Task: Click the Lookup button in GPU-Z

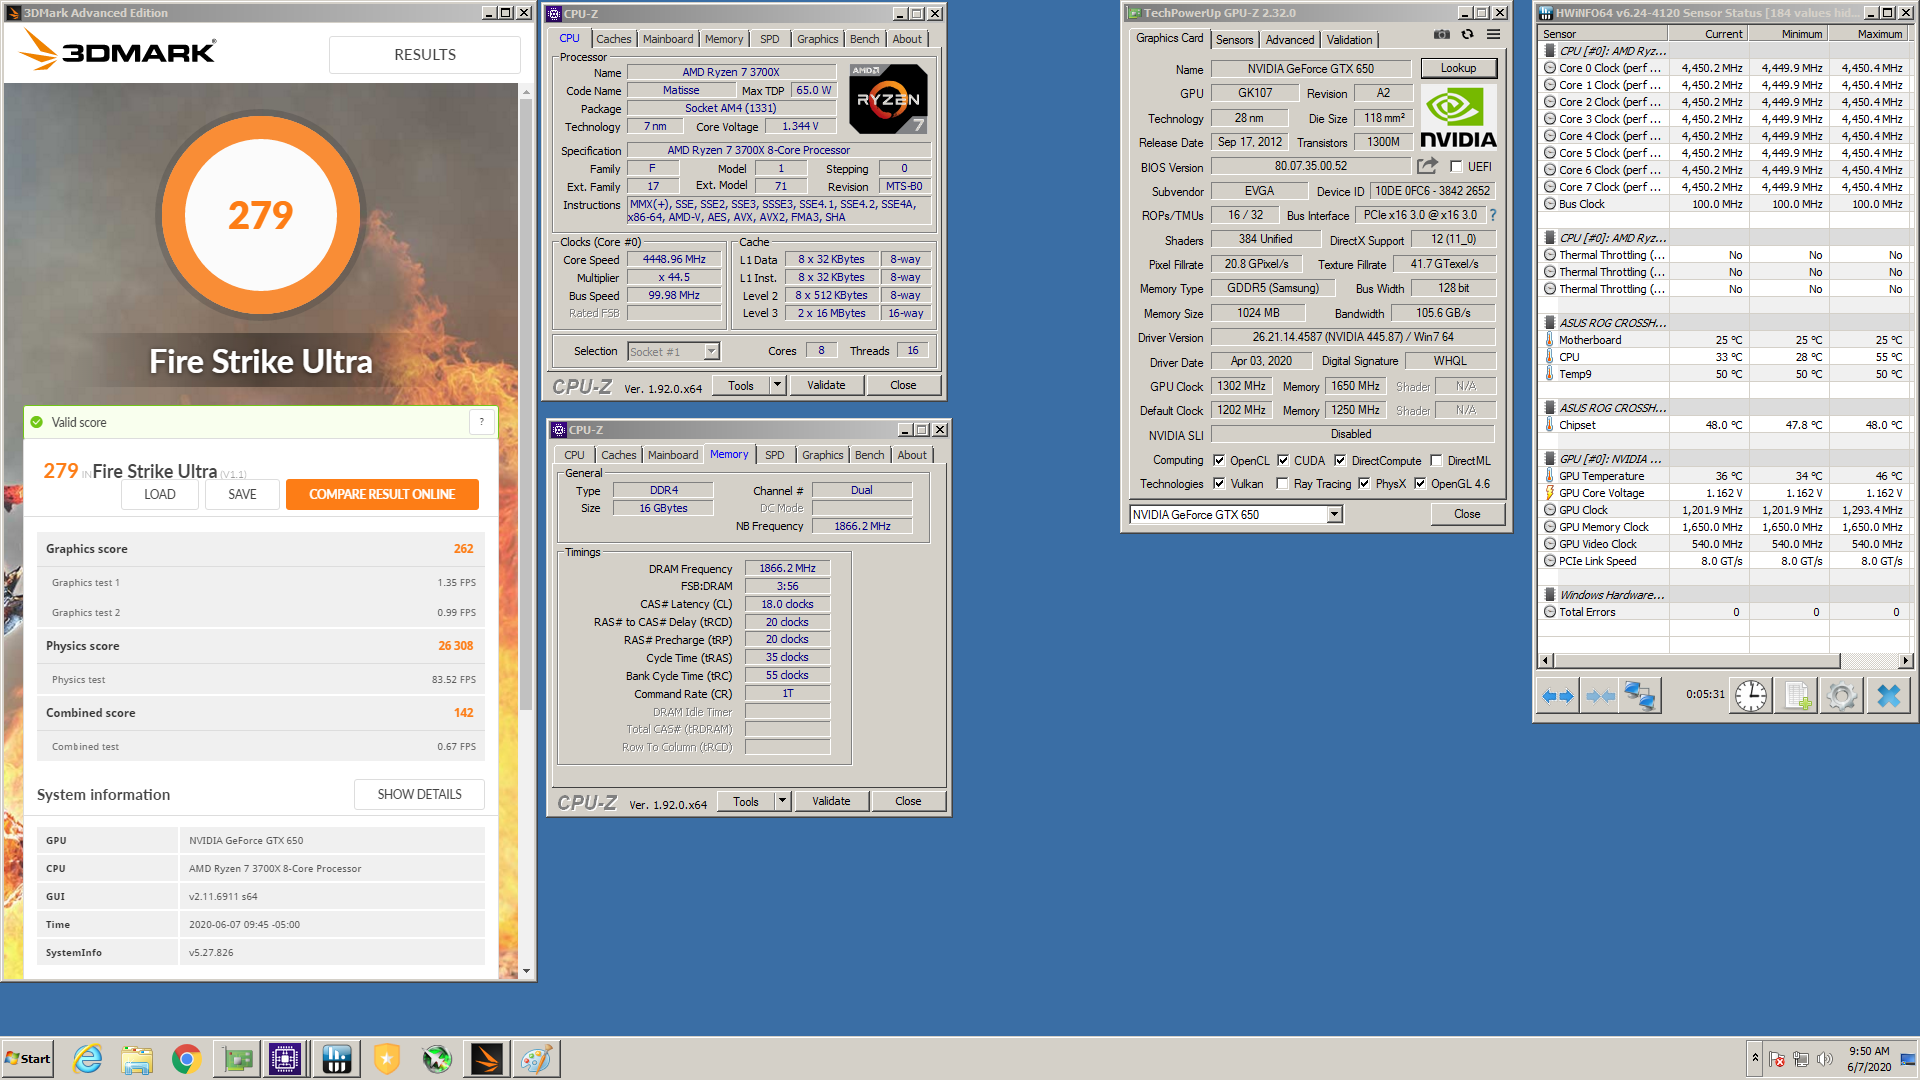Action: coord(1458,68)
